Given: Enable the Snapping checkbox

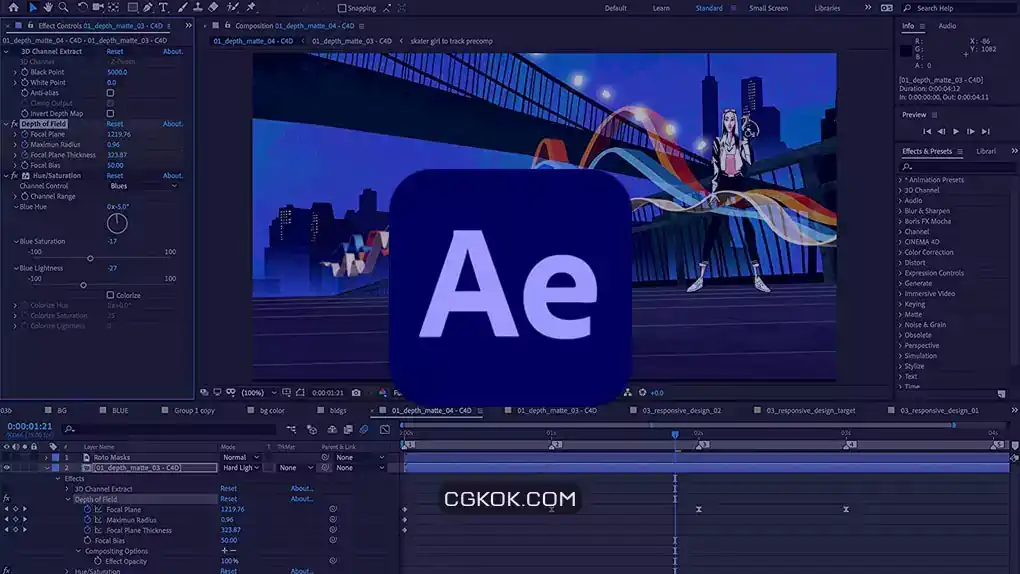Looking at the screenshot, I should [342, 8].
